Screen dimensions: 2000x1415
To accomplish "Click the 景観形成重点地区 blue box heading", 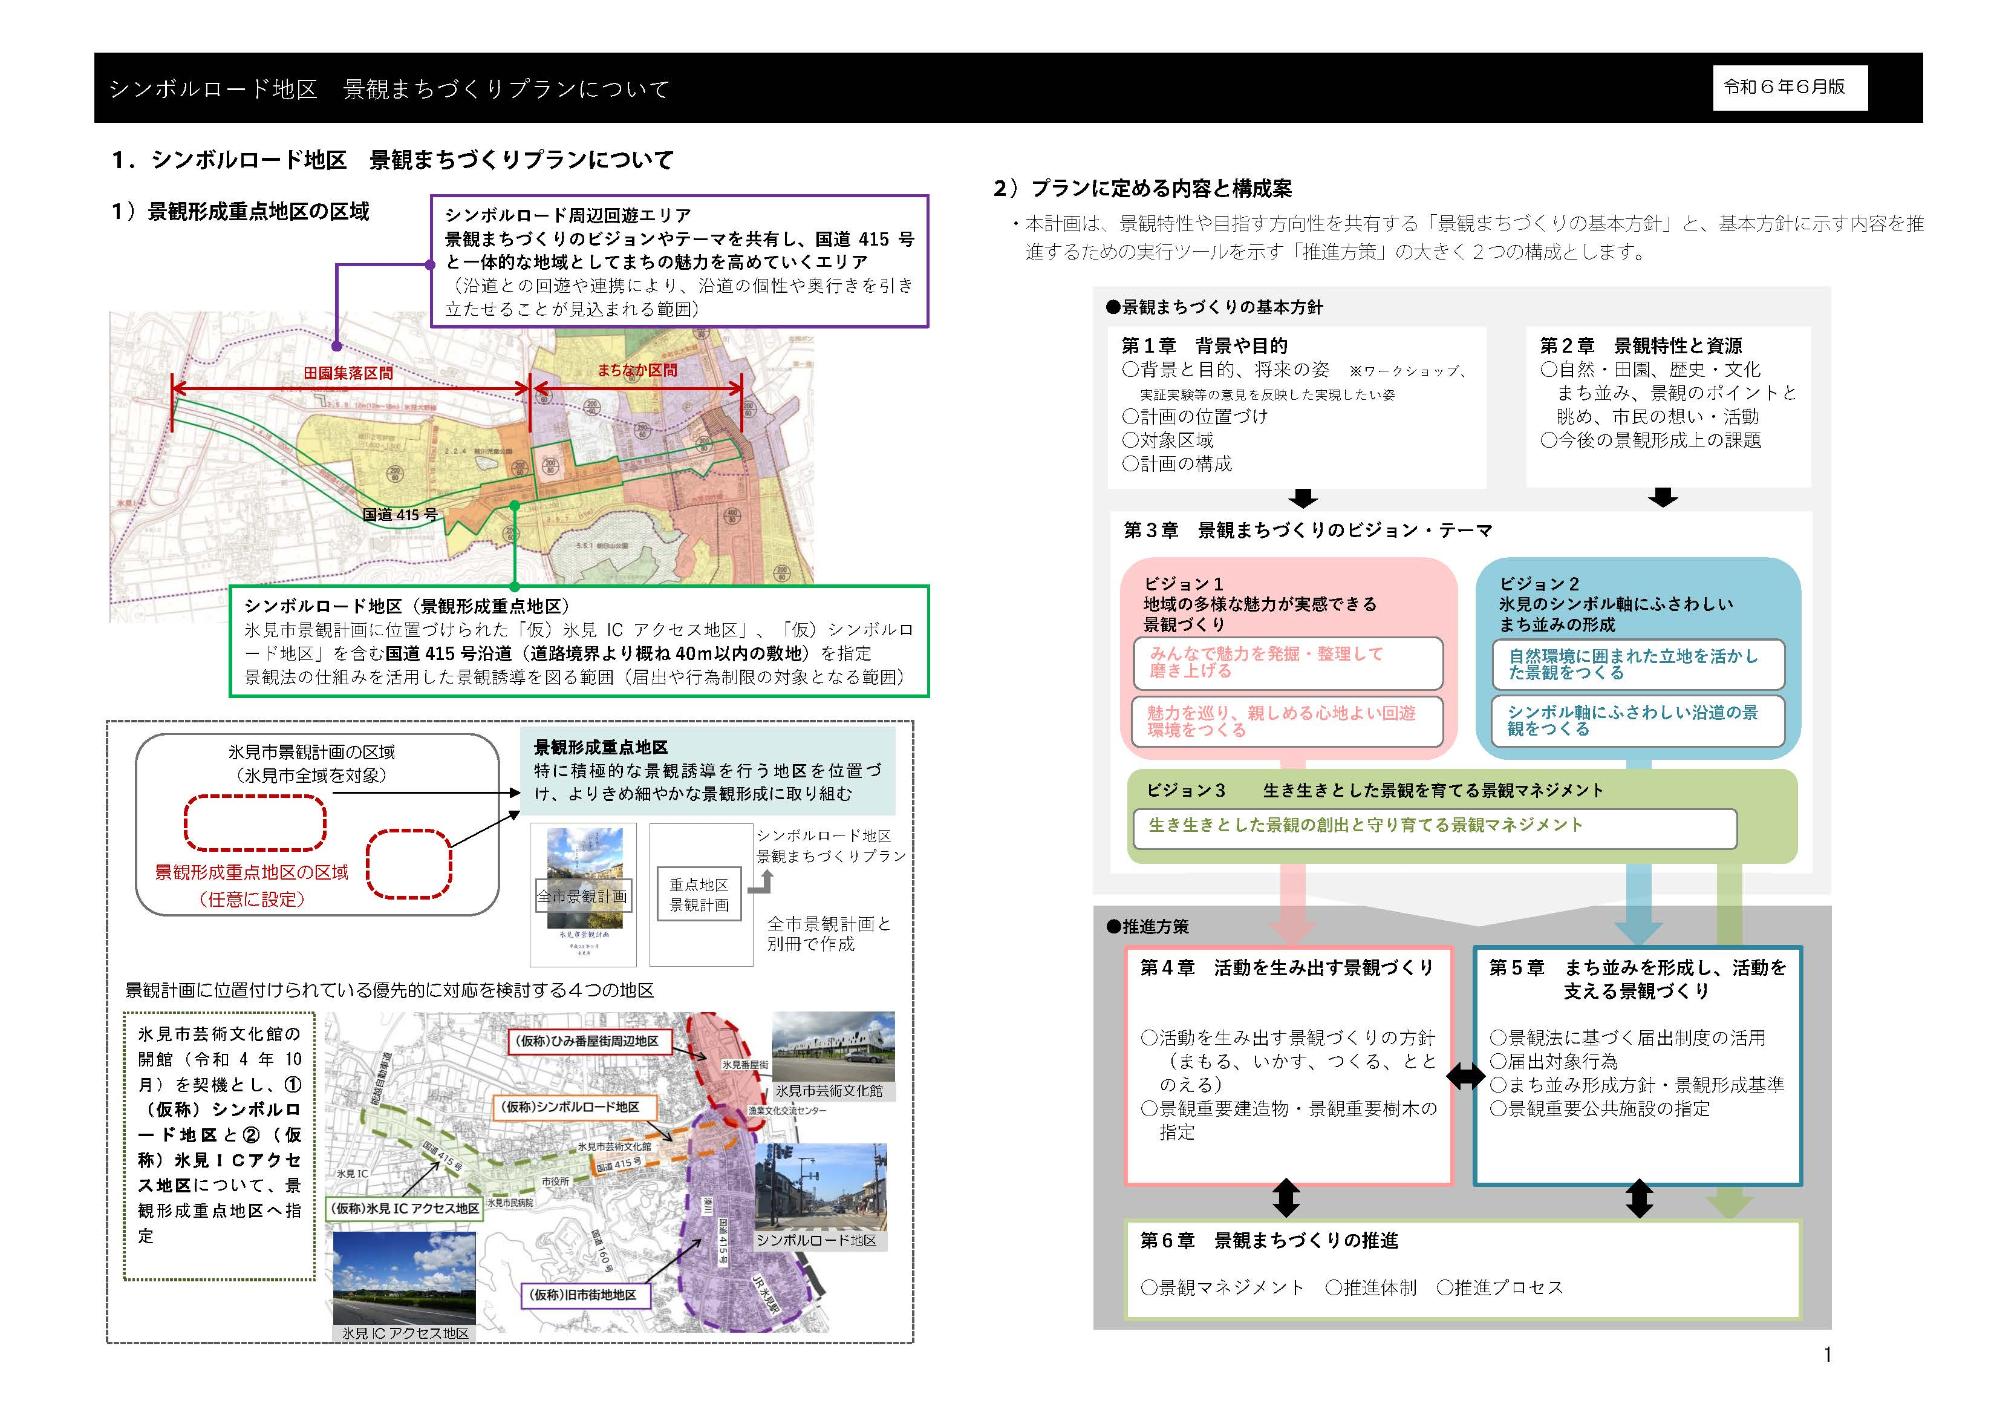I will 600,747.
